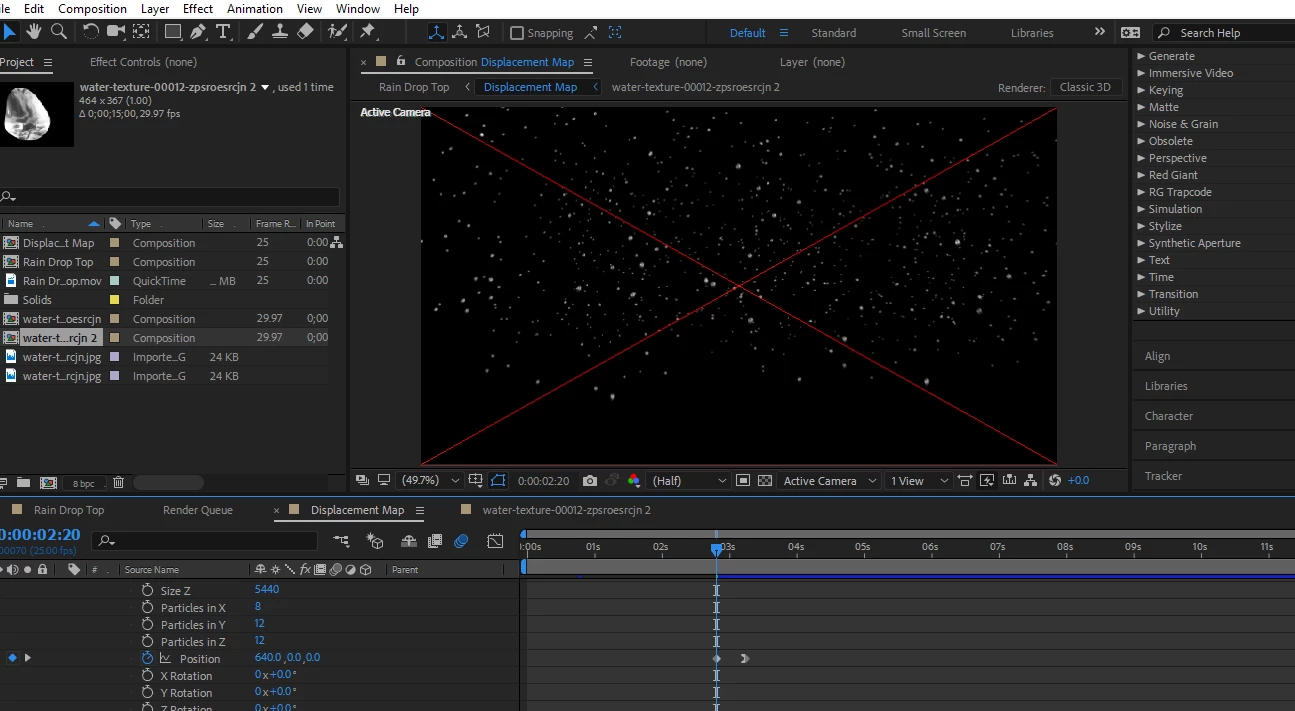Open the Graph Editor
Viewport: 1295px width, 711px height.
pos(495,541)
